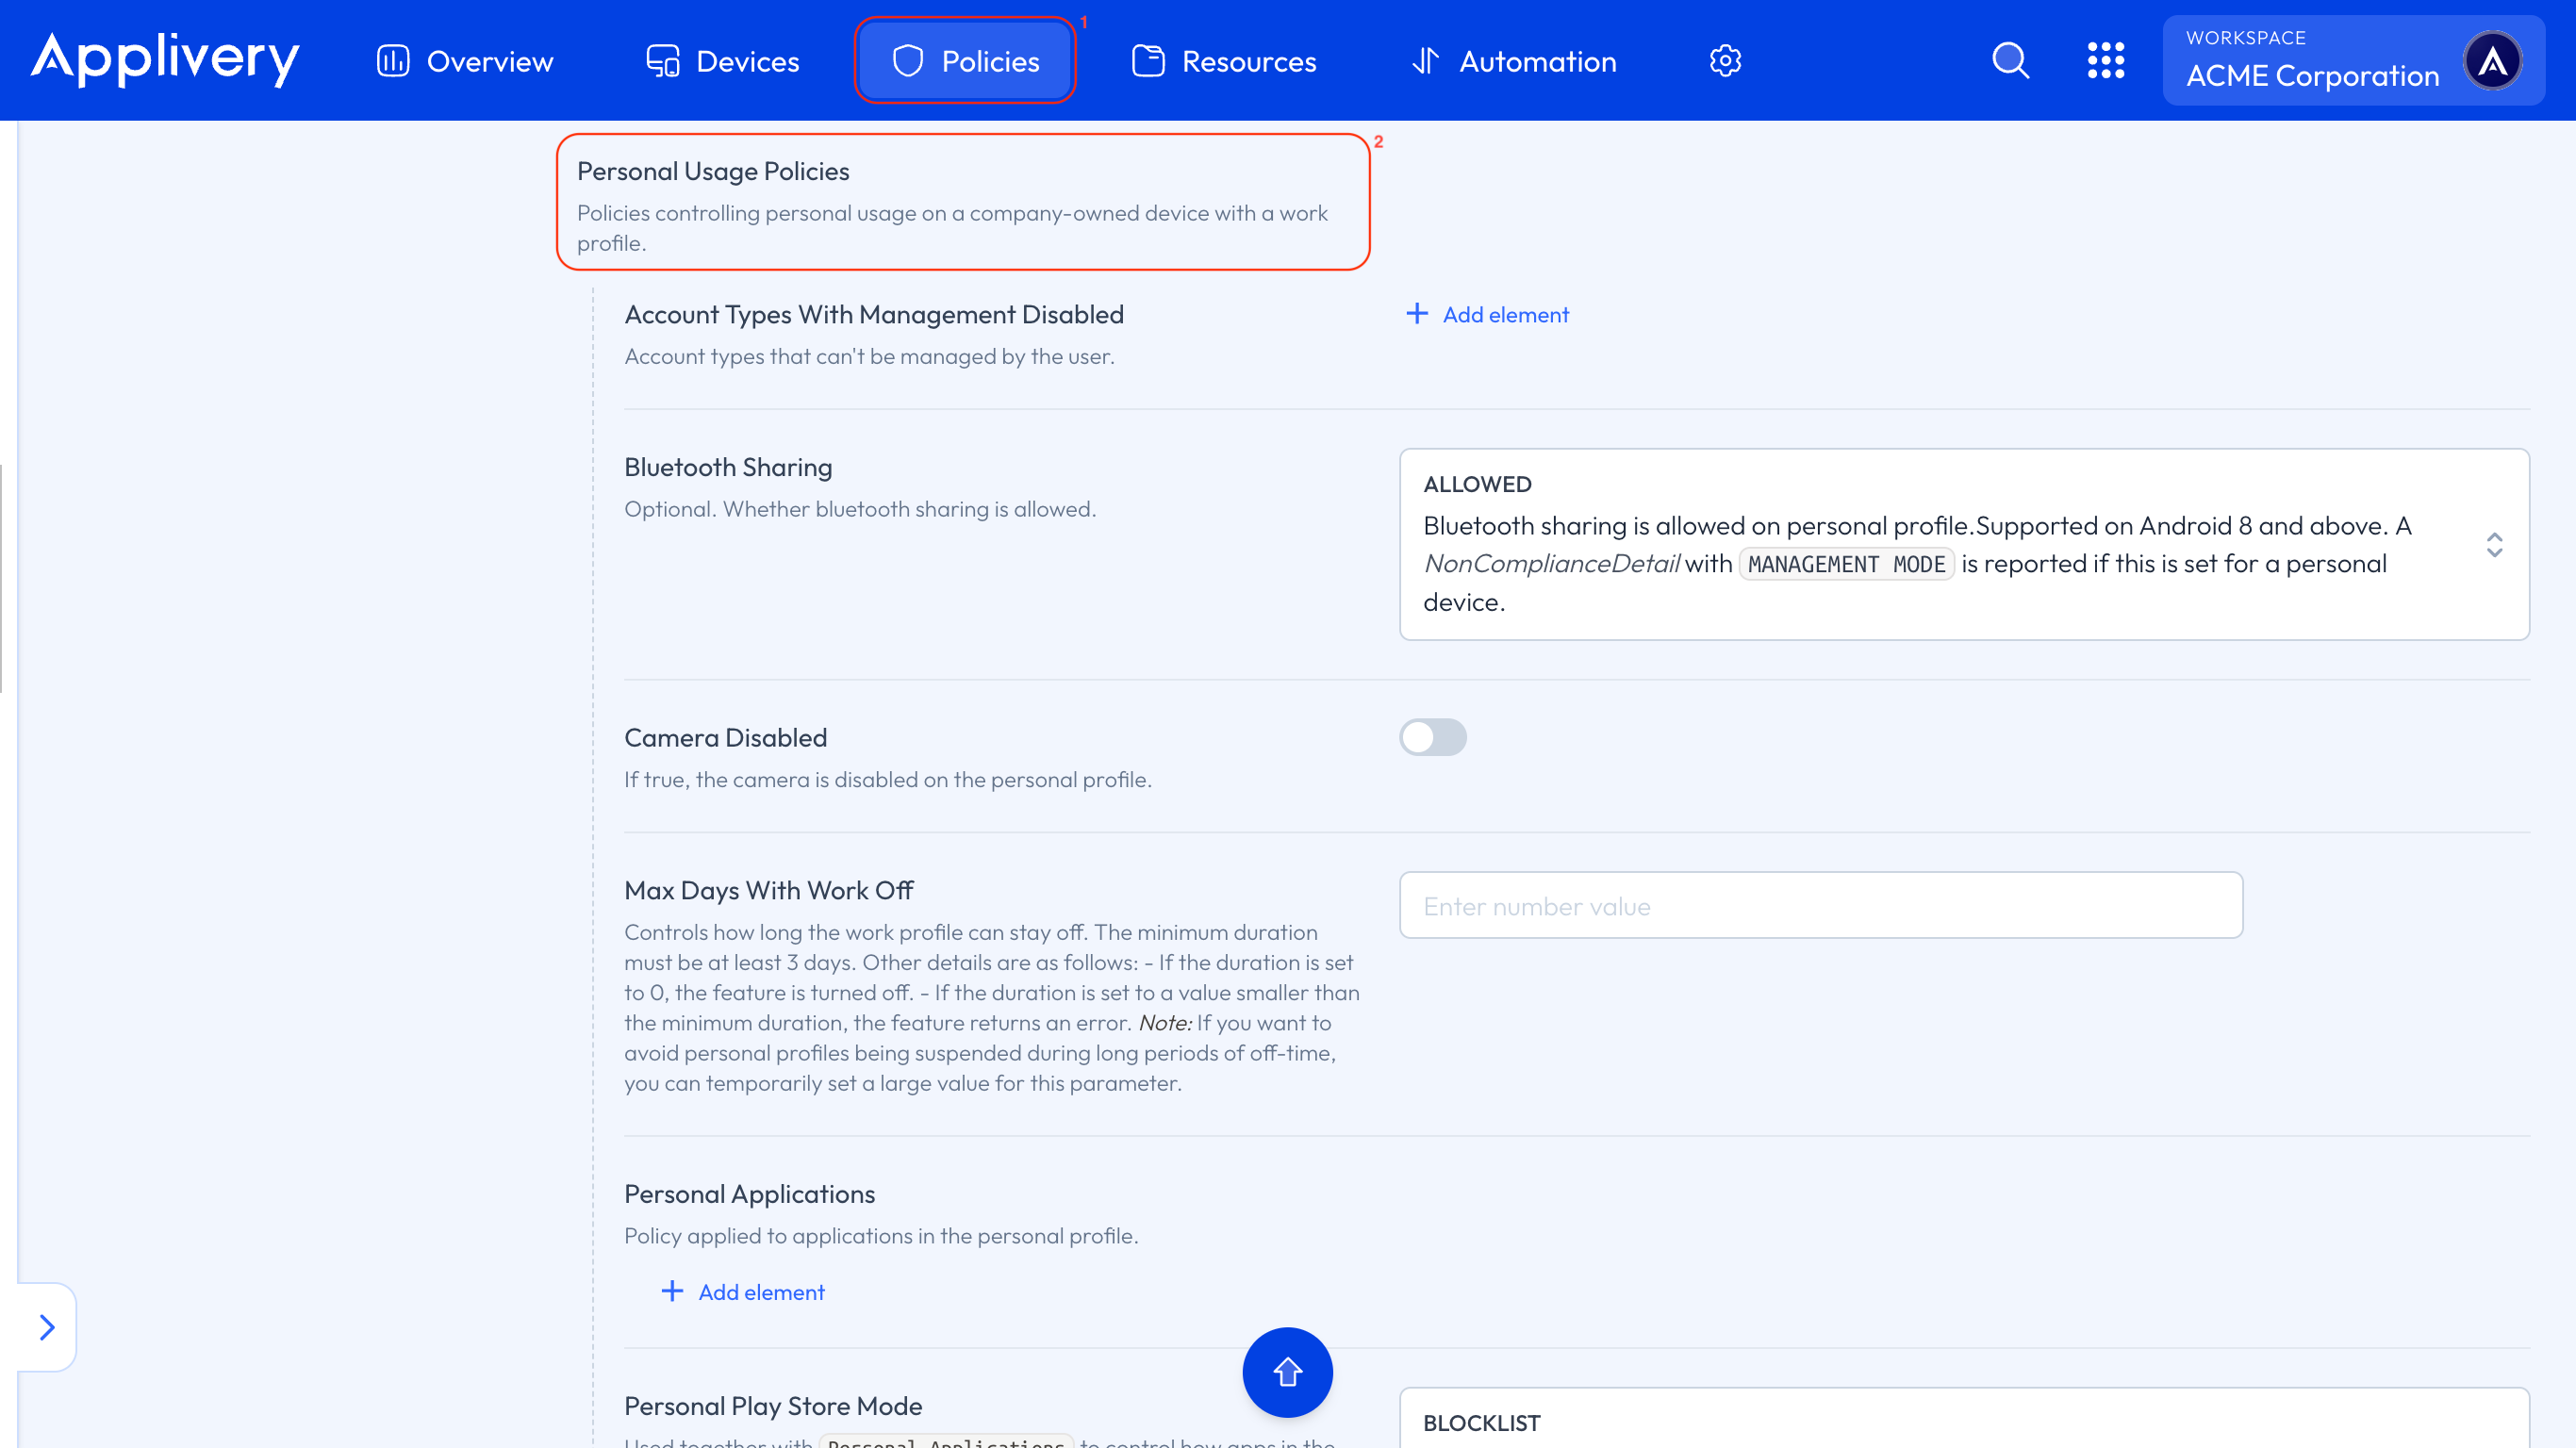Switch to the Devices tab
Screen dimensions: 2576x1448
[x=722, y=61]
